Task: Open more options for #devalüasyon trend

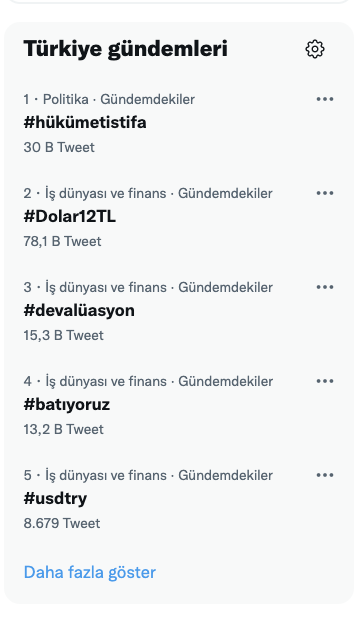Action: 325,287
